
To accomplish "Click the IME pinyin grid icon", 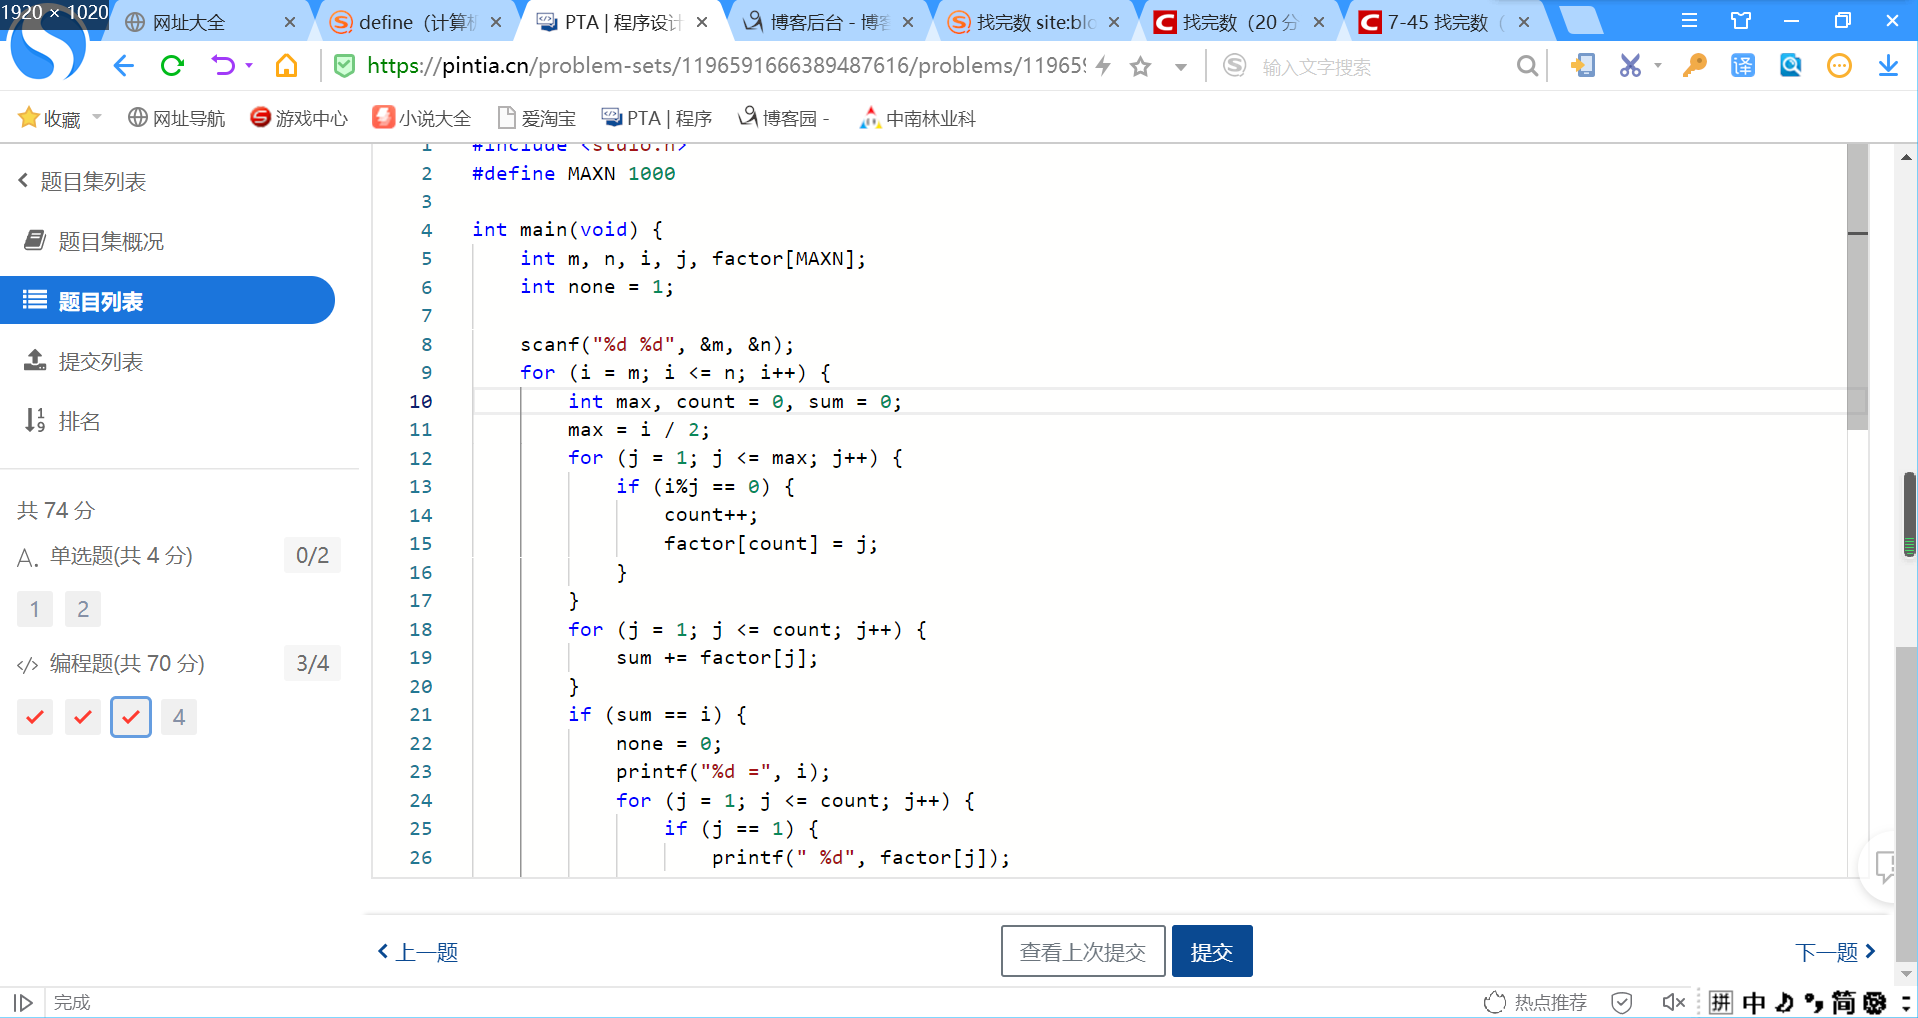I will 1721,1002.
